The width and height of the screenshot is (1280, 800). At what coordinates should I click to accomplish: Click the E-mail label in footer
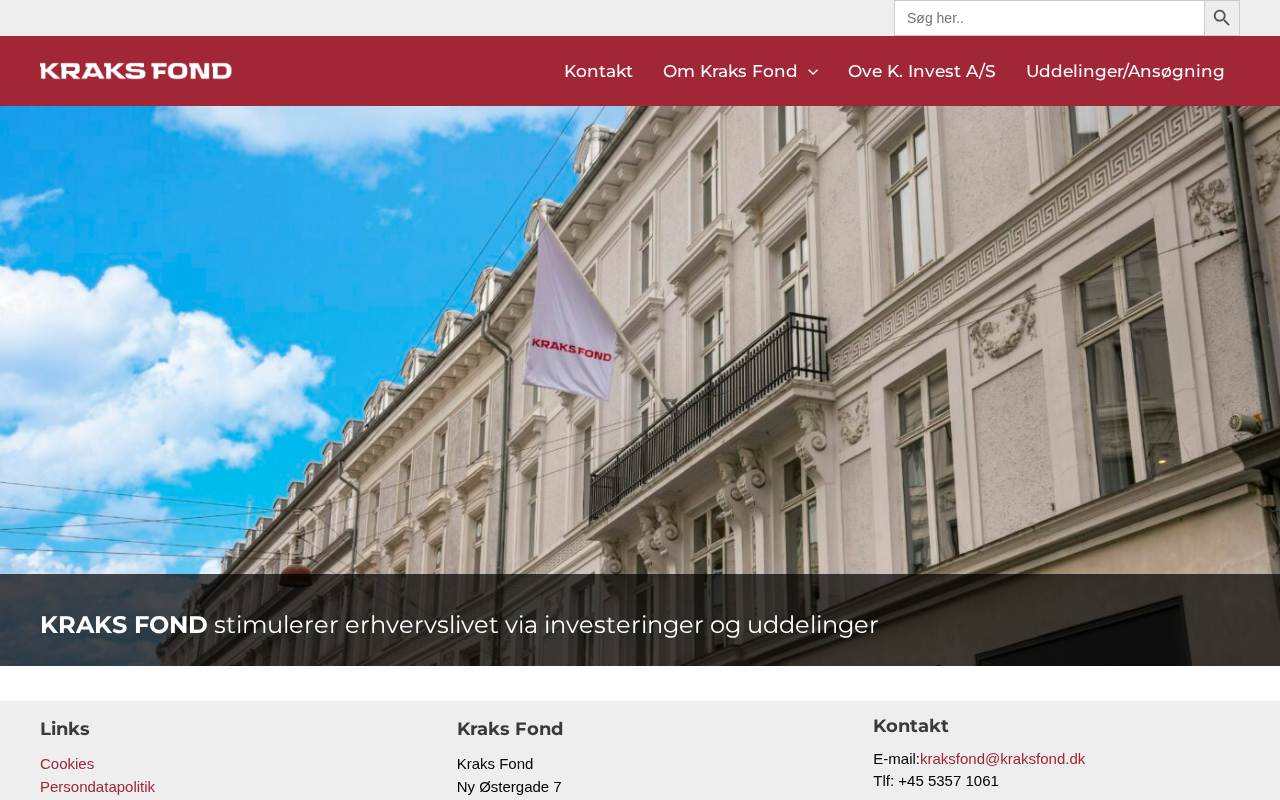(x=896, y=759)
